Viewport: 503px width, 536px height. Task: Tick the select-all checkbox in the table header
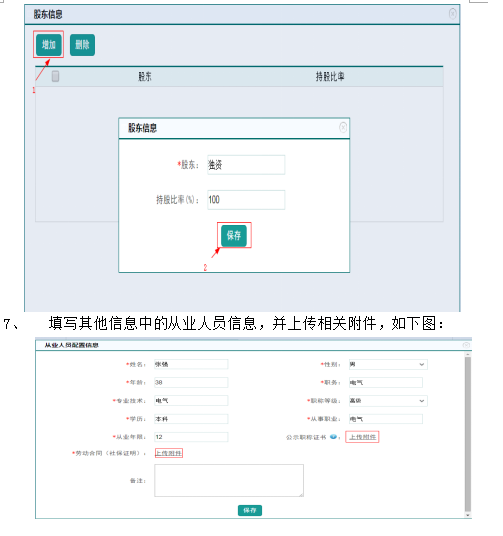[x=55, y=76]
